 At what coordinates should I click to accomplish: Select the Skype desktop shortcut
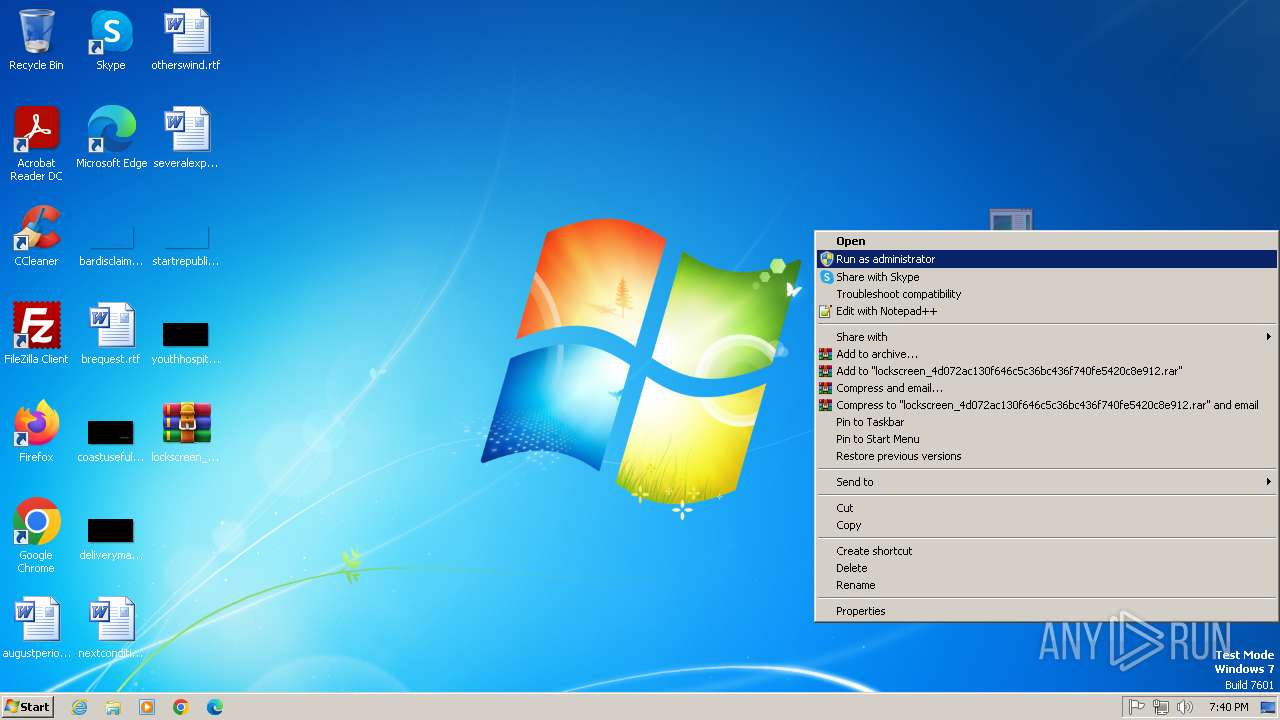click(x=111, y=40)
